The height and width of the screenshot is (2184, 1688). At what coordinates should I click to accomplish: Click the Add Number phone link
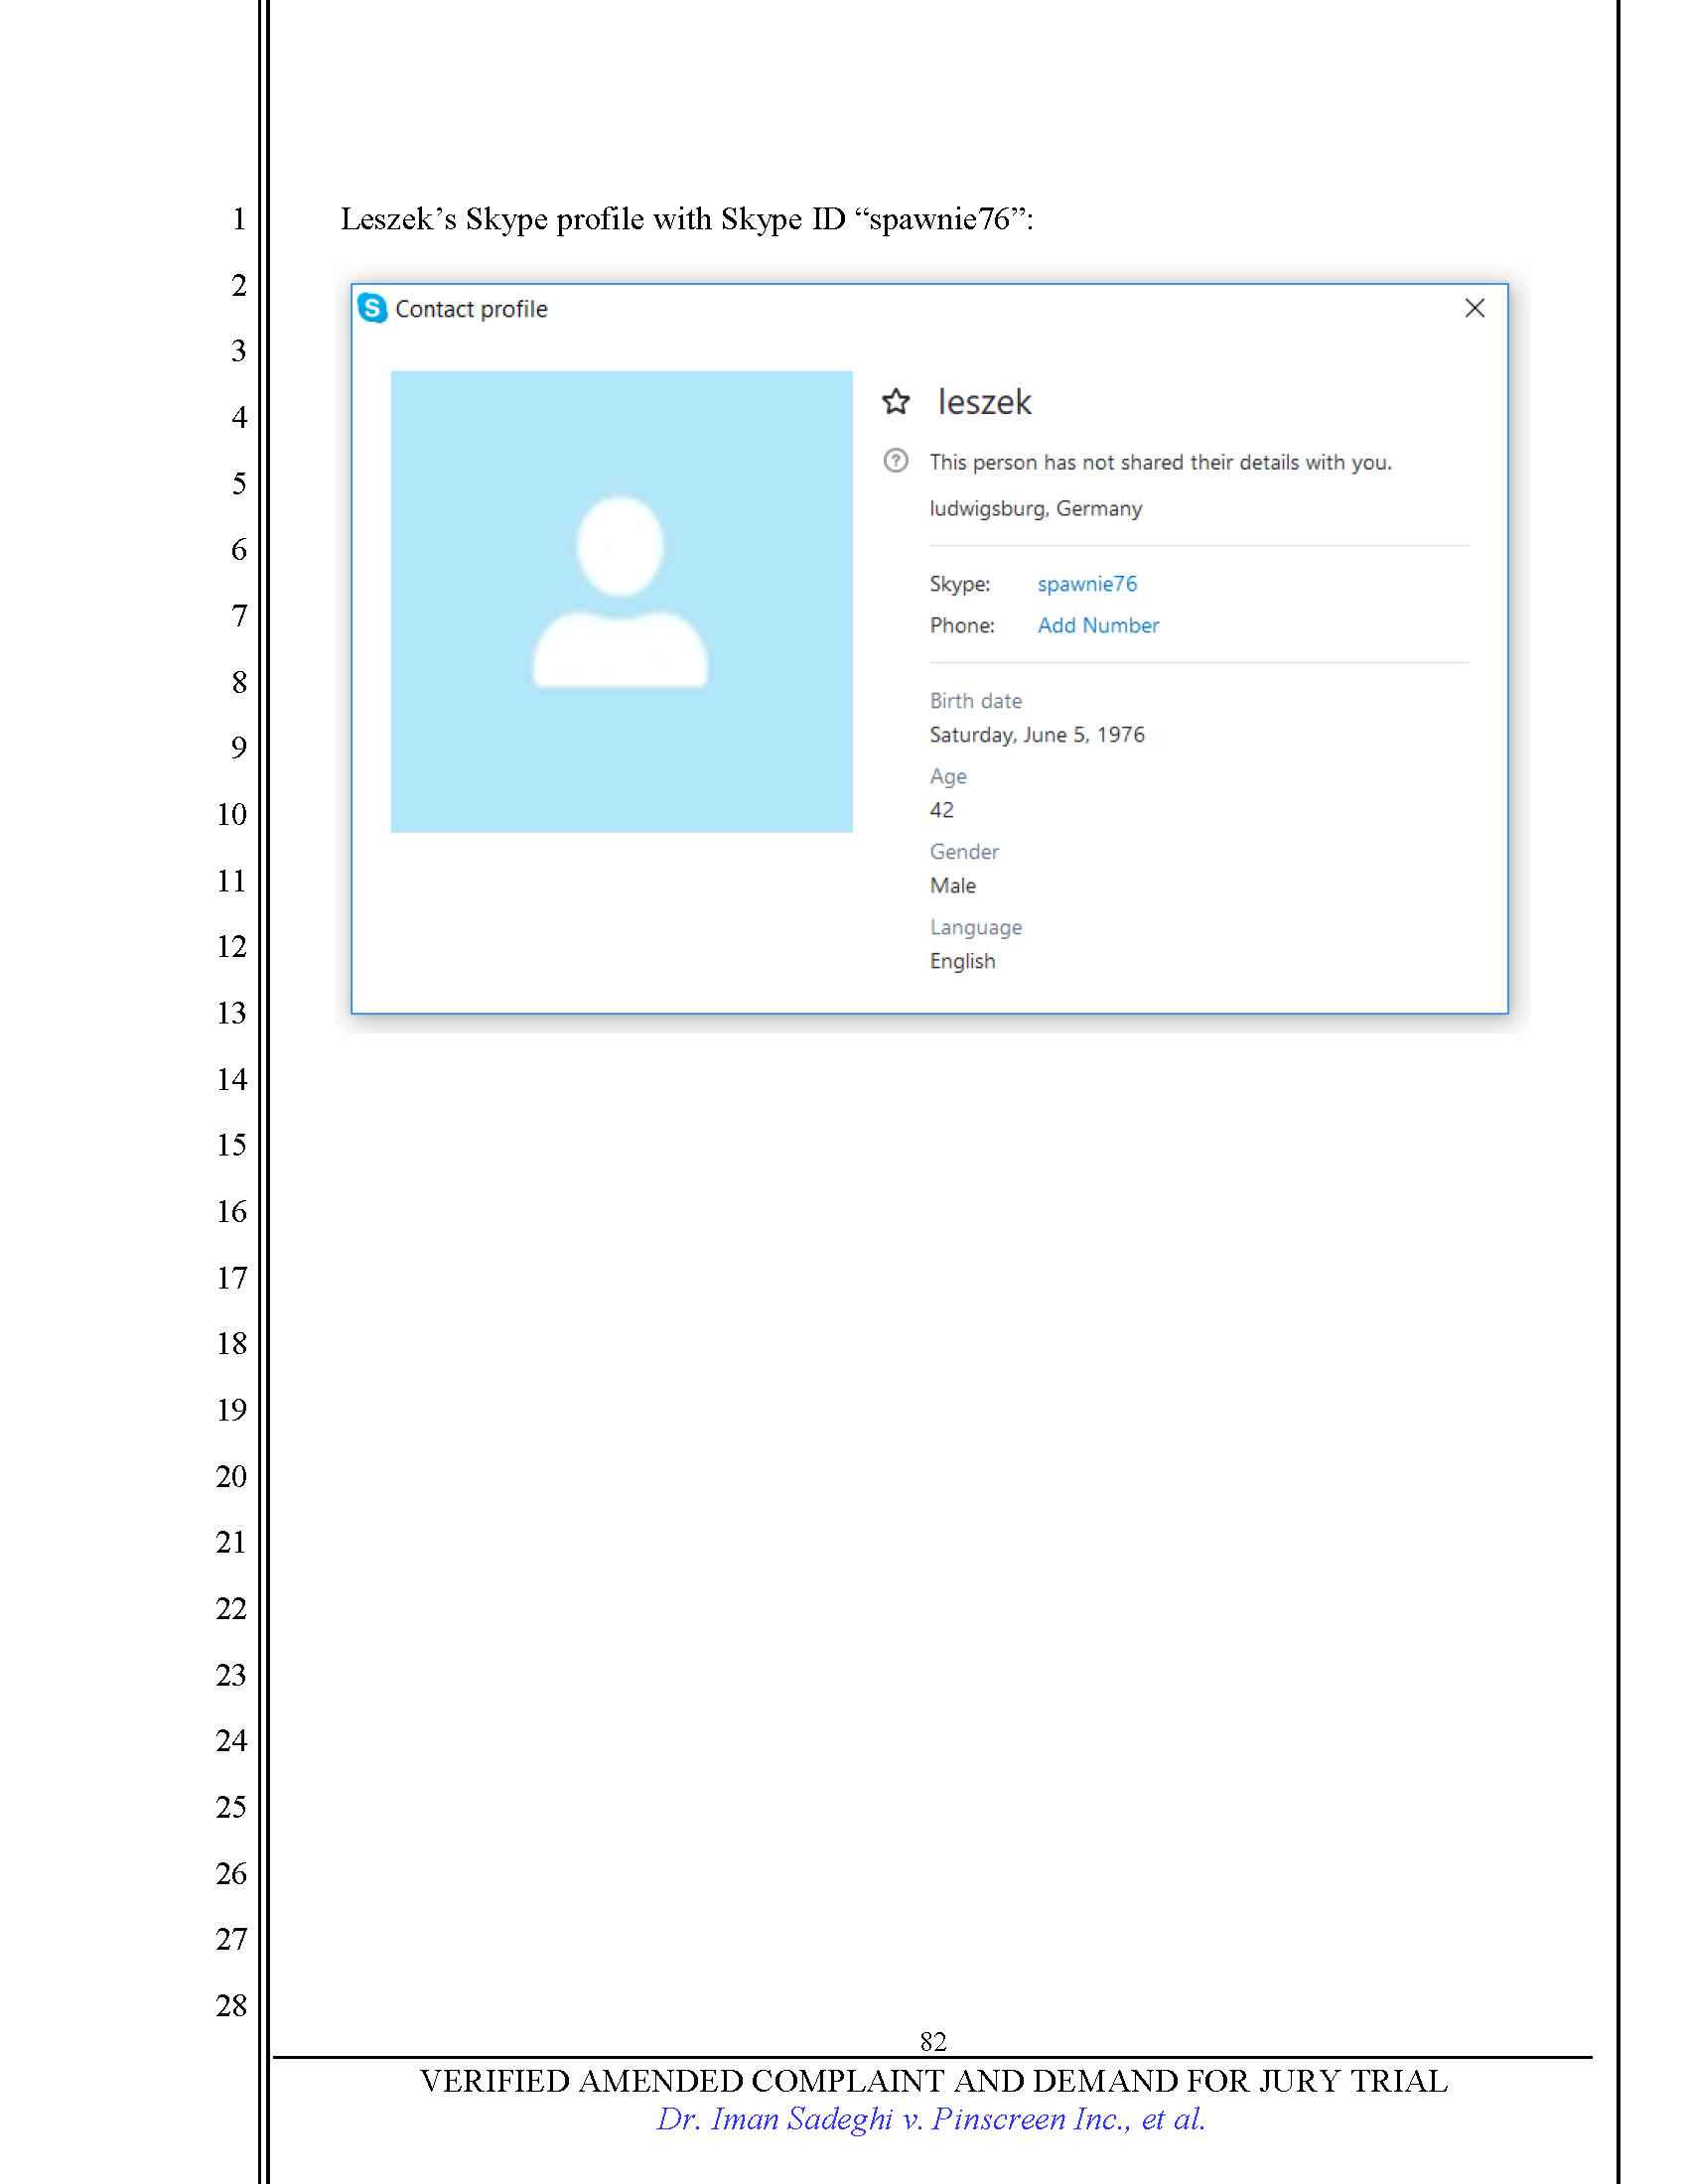1097,626
